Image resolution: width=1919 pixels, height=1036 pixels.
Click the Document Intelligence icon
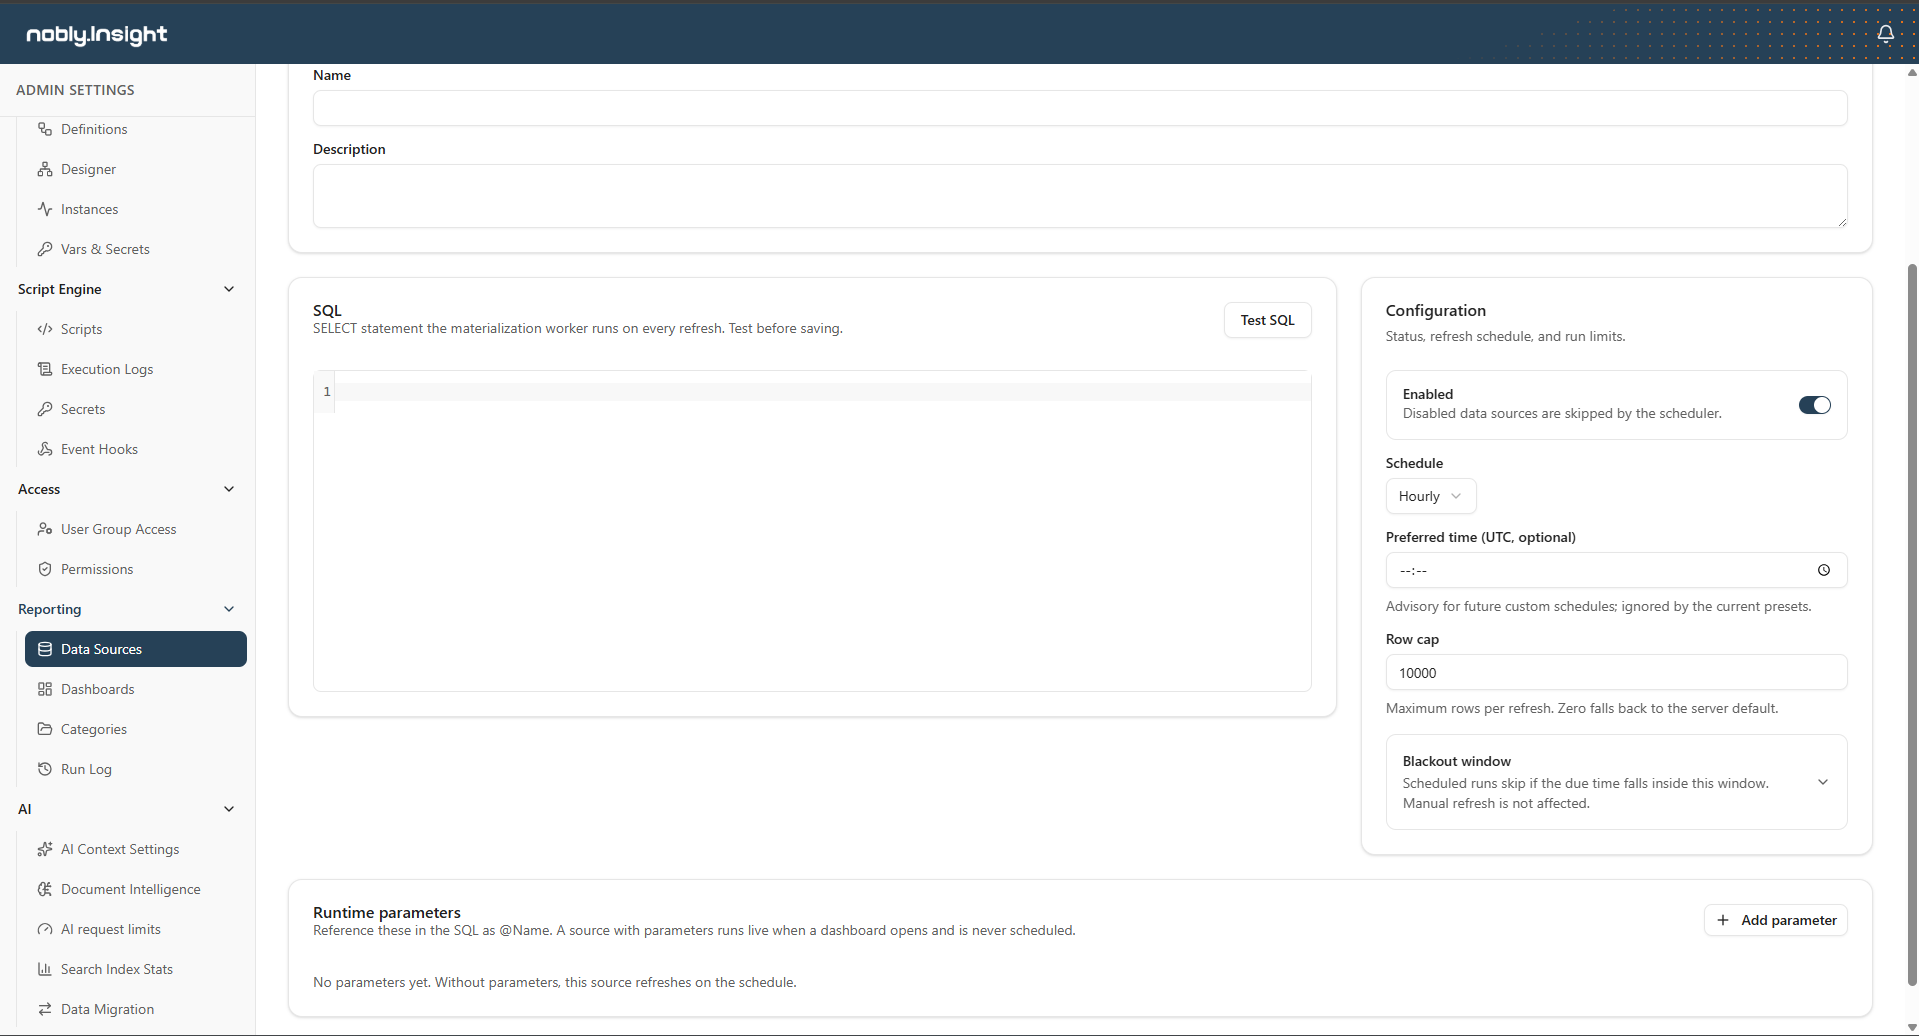[x=45, y=889]
